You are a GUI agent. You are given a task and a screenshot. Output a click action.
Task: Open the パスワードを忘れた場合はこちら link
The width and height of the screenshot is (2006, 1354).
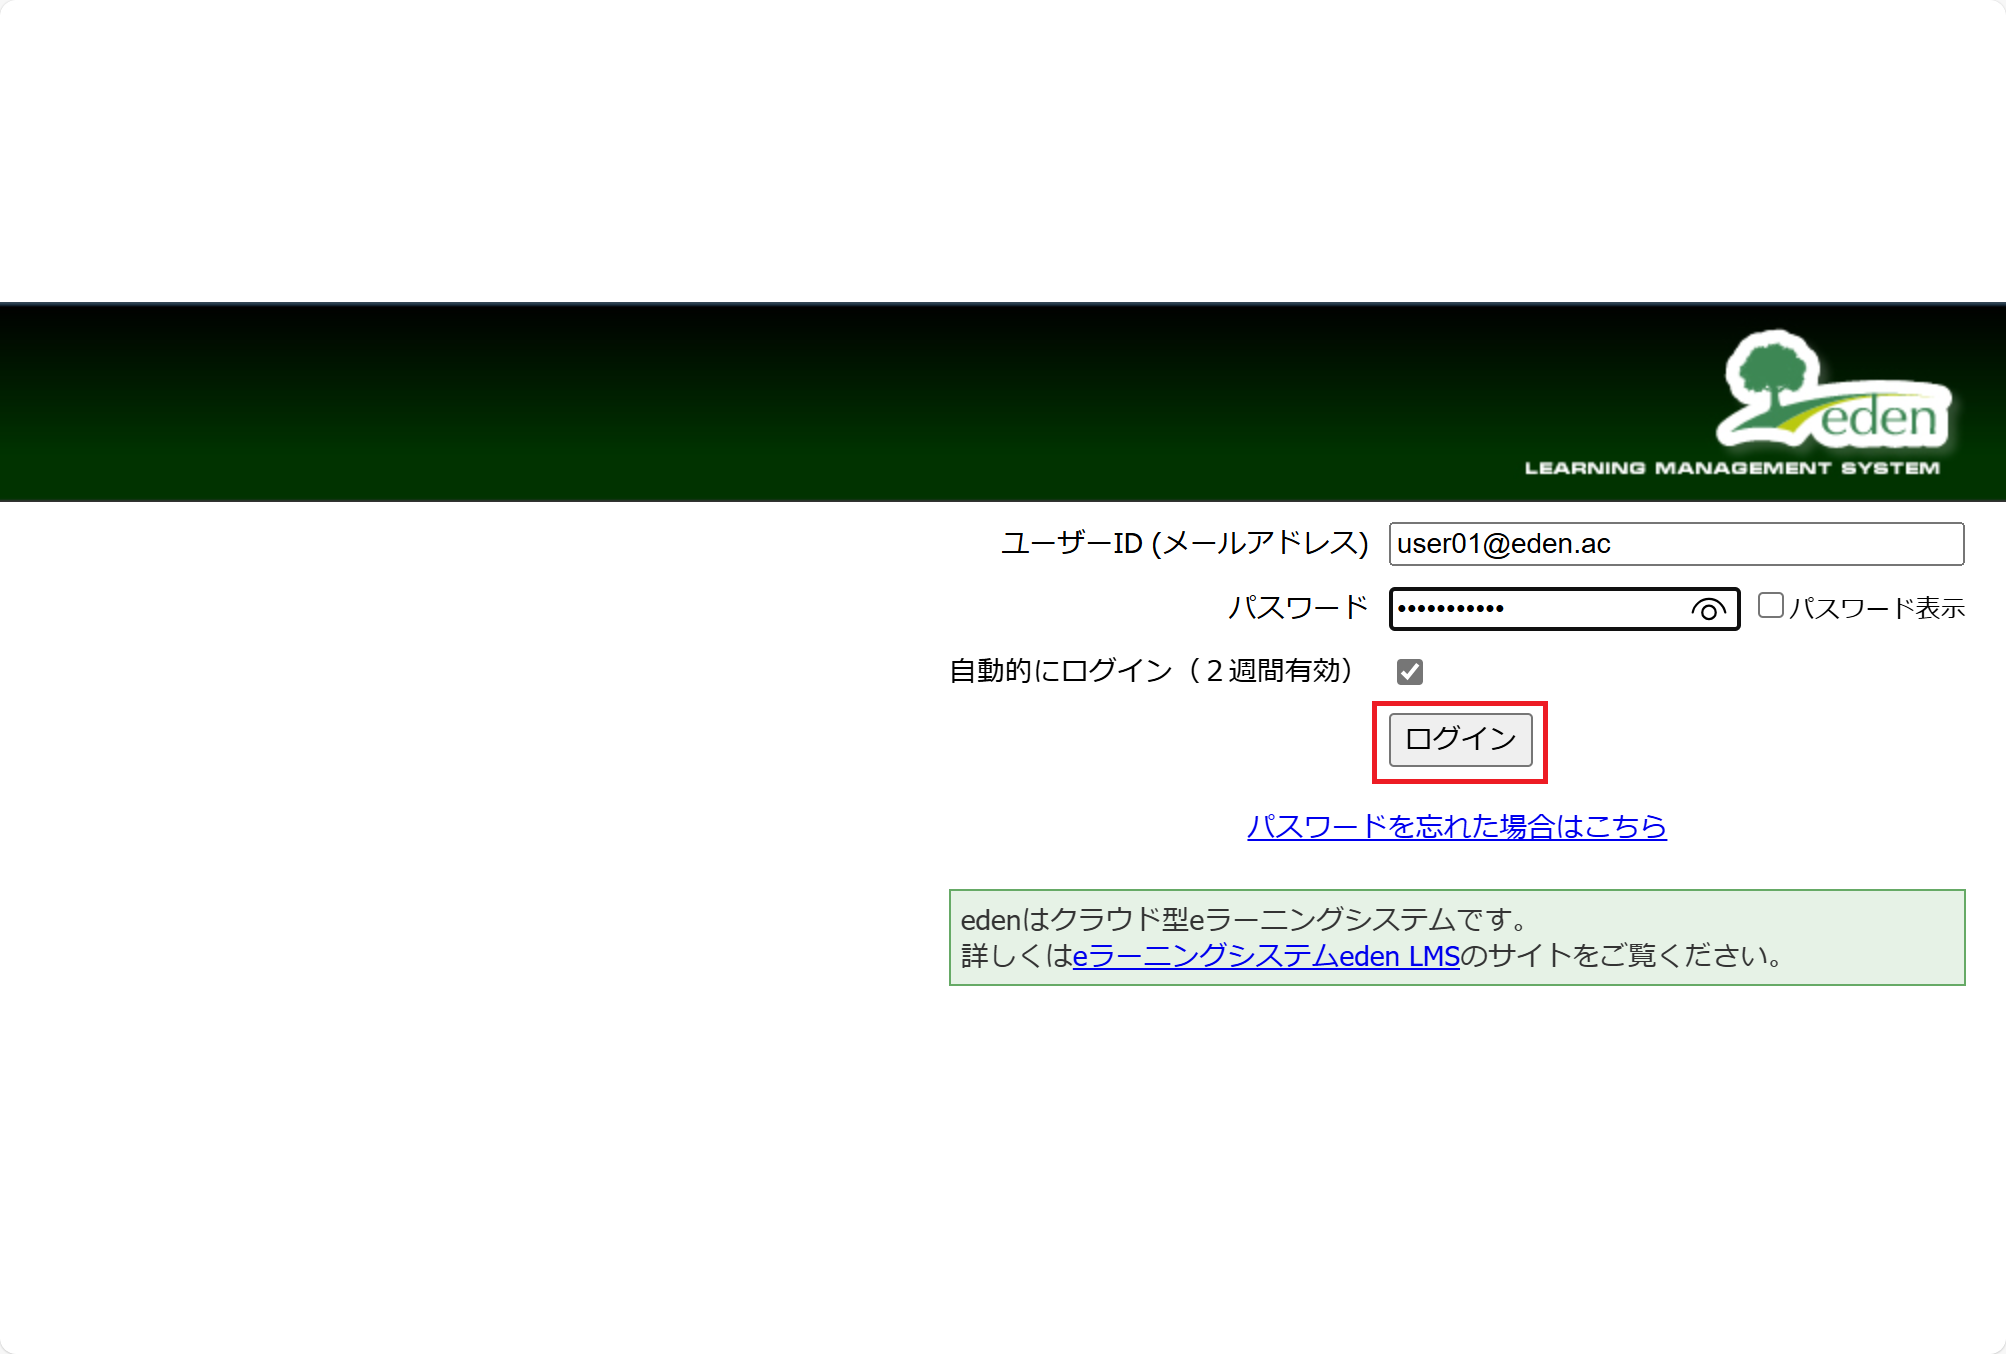pos(1456,826)
